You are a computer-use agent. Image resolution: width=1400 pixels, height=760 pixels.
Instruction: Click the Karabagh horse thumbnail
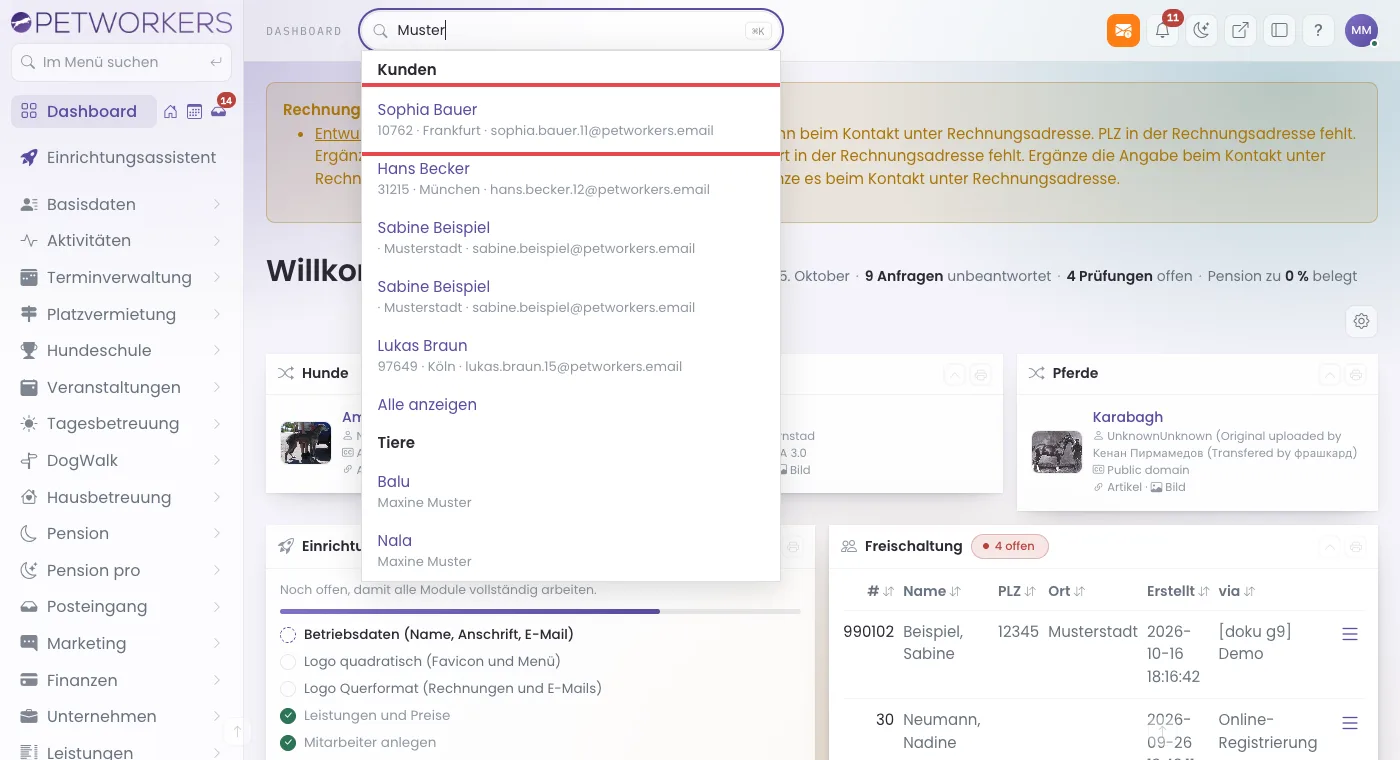[x=1057, y=452]
